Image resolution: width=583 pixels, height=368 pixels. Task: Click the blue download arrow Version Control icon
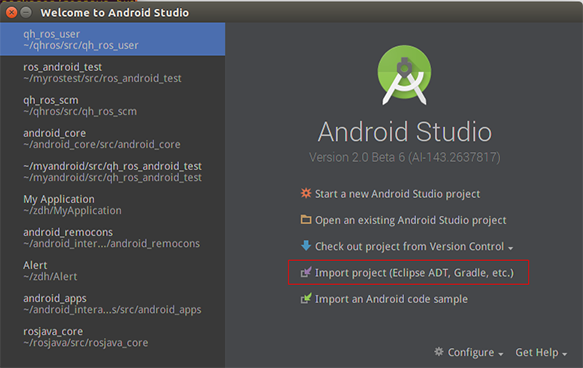(306, 245)
